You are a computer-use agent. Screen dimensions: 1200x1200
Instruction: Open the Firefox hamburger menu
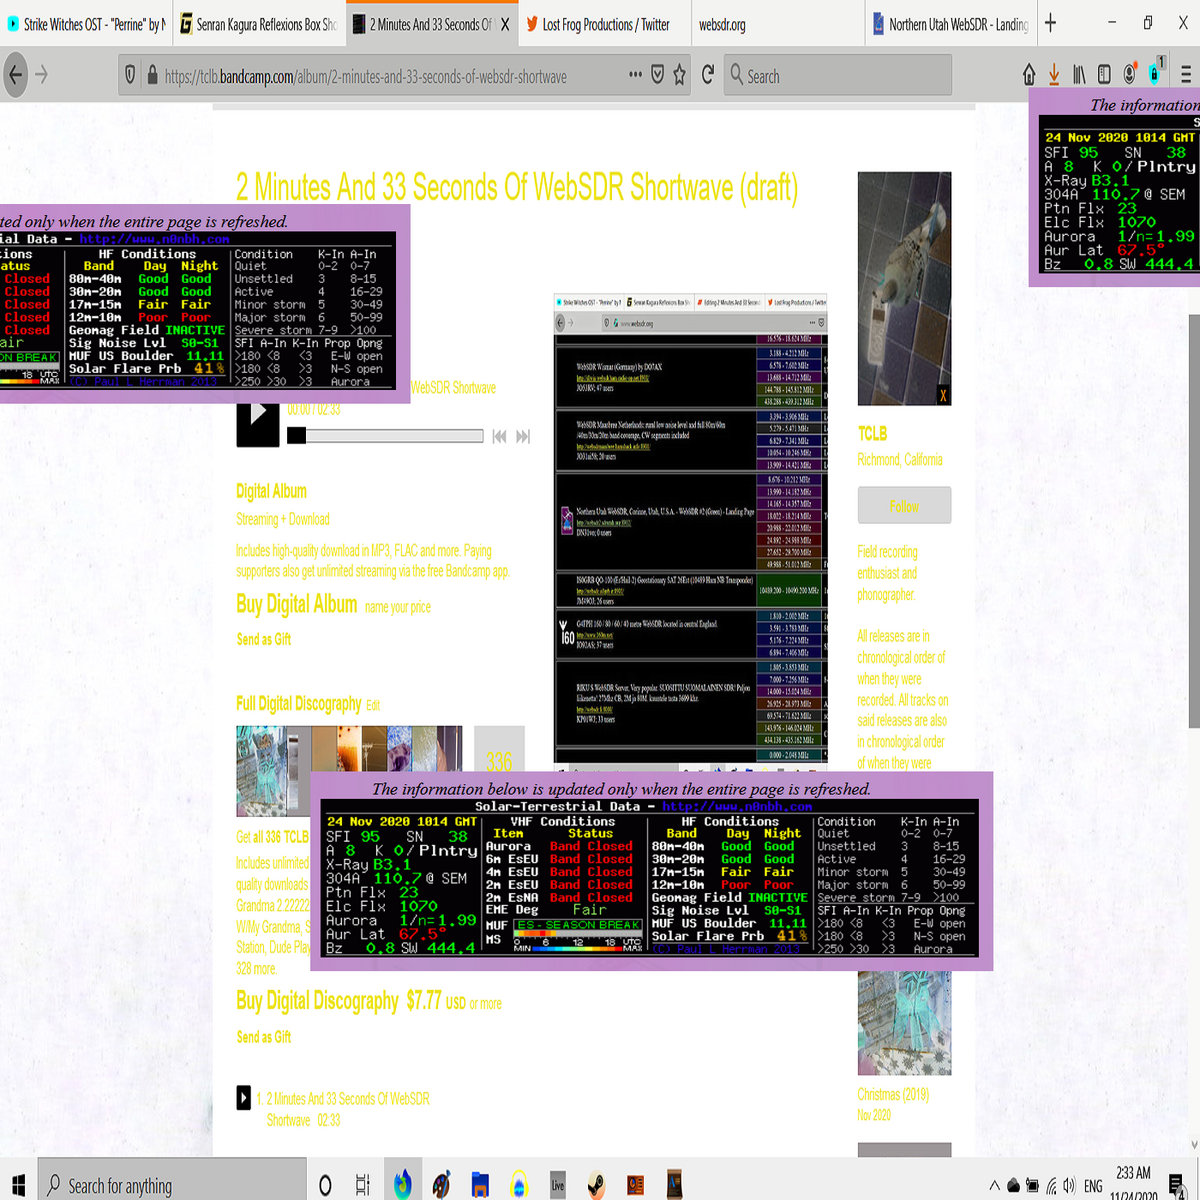click(1185, 75)
